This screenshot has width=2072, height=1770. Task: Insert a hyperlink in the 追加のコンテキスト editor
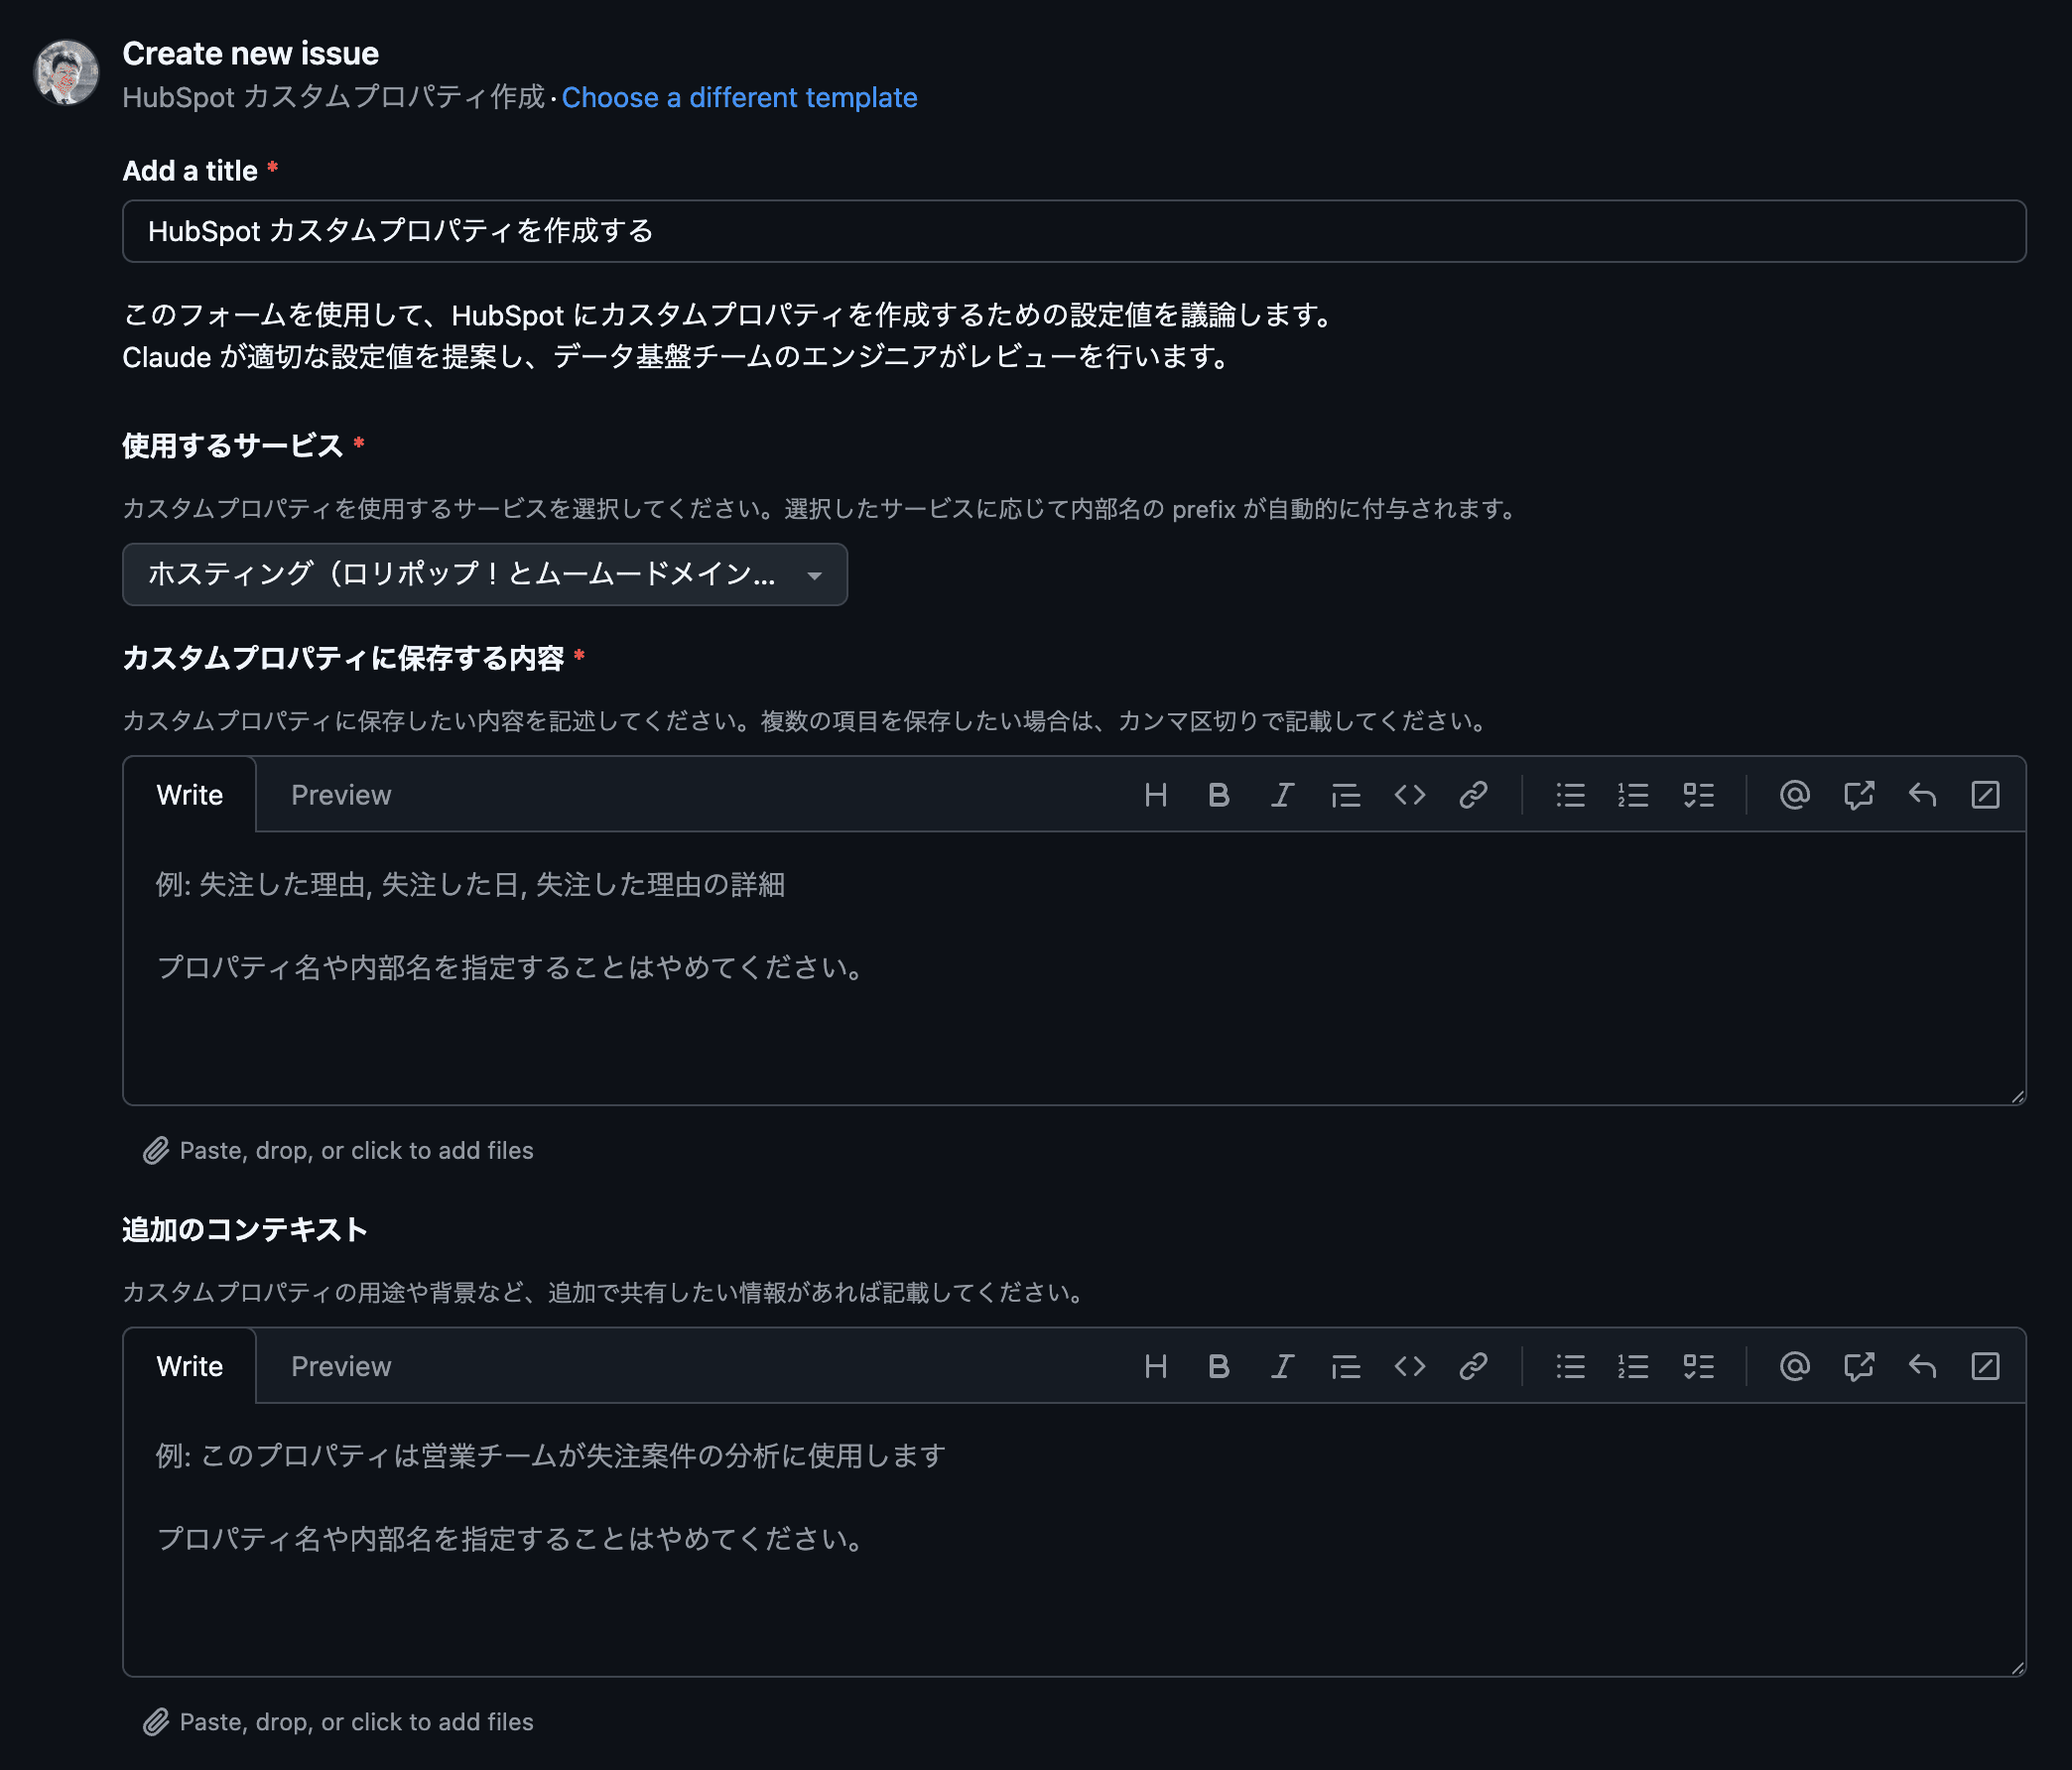coord(1473,1367)
